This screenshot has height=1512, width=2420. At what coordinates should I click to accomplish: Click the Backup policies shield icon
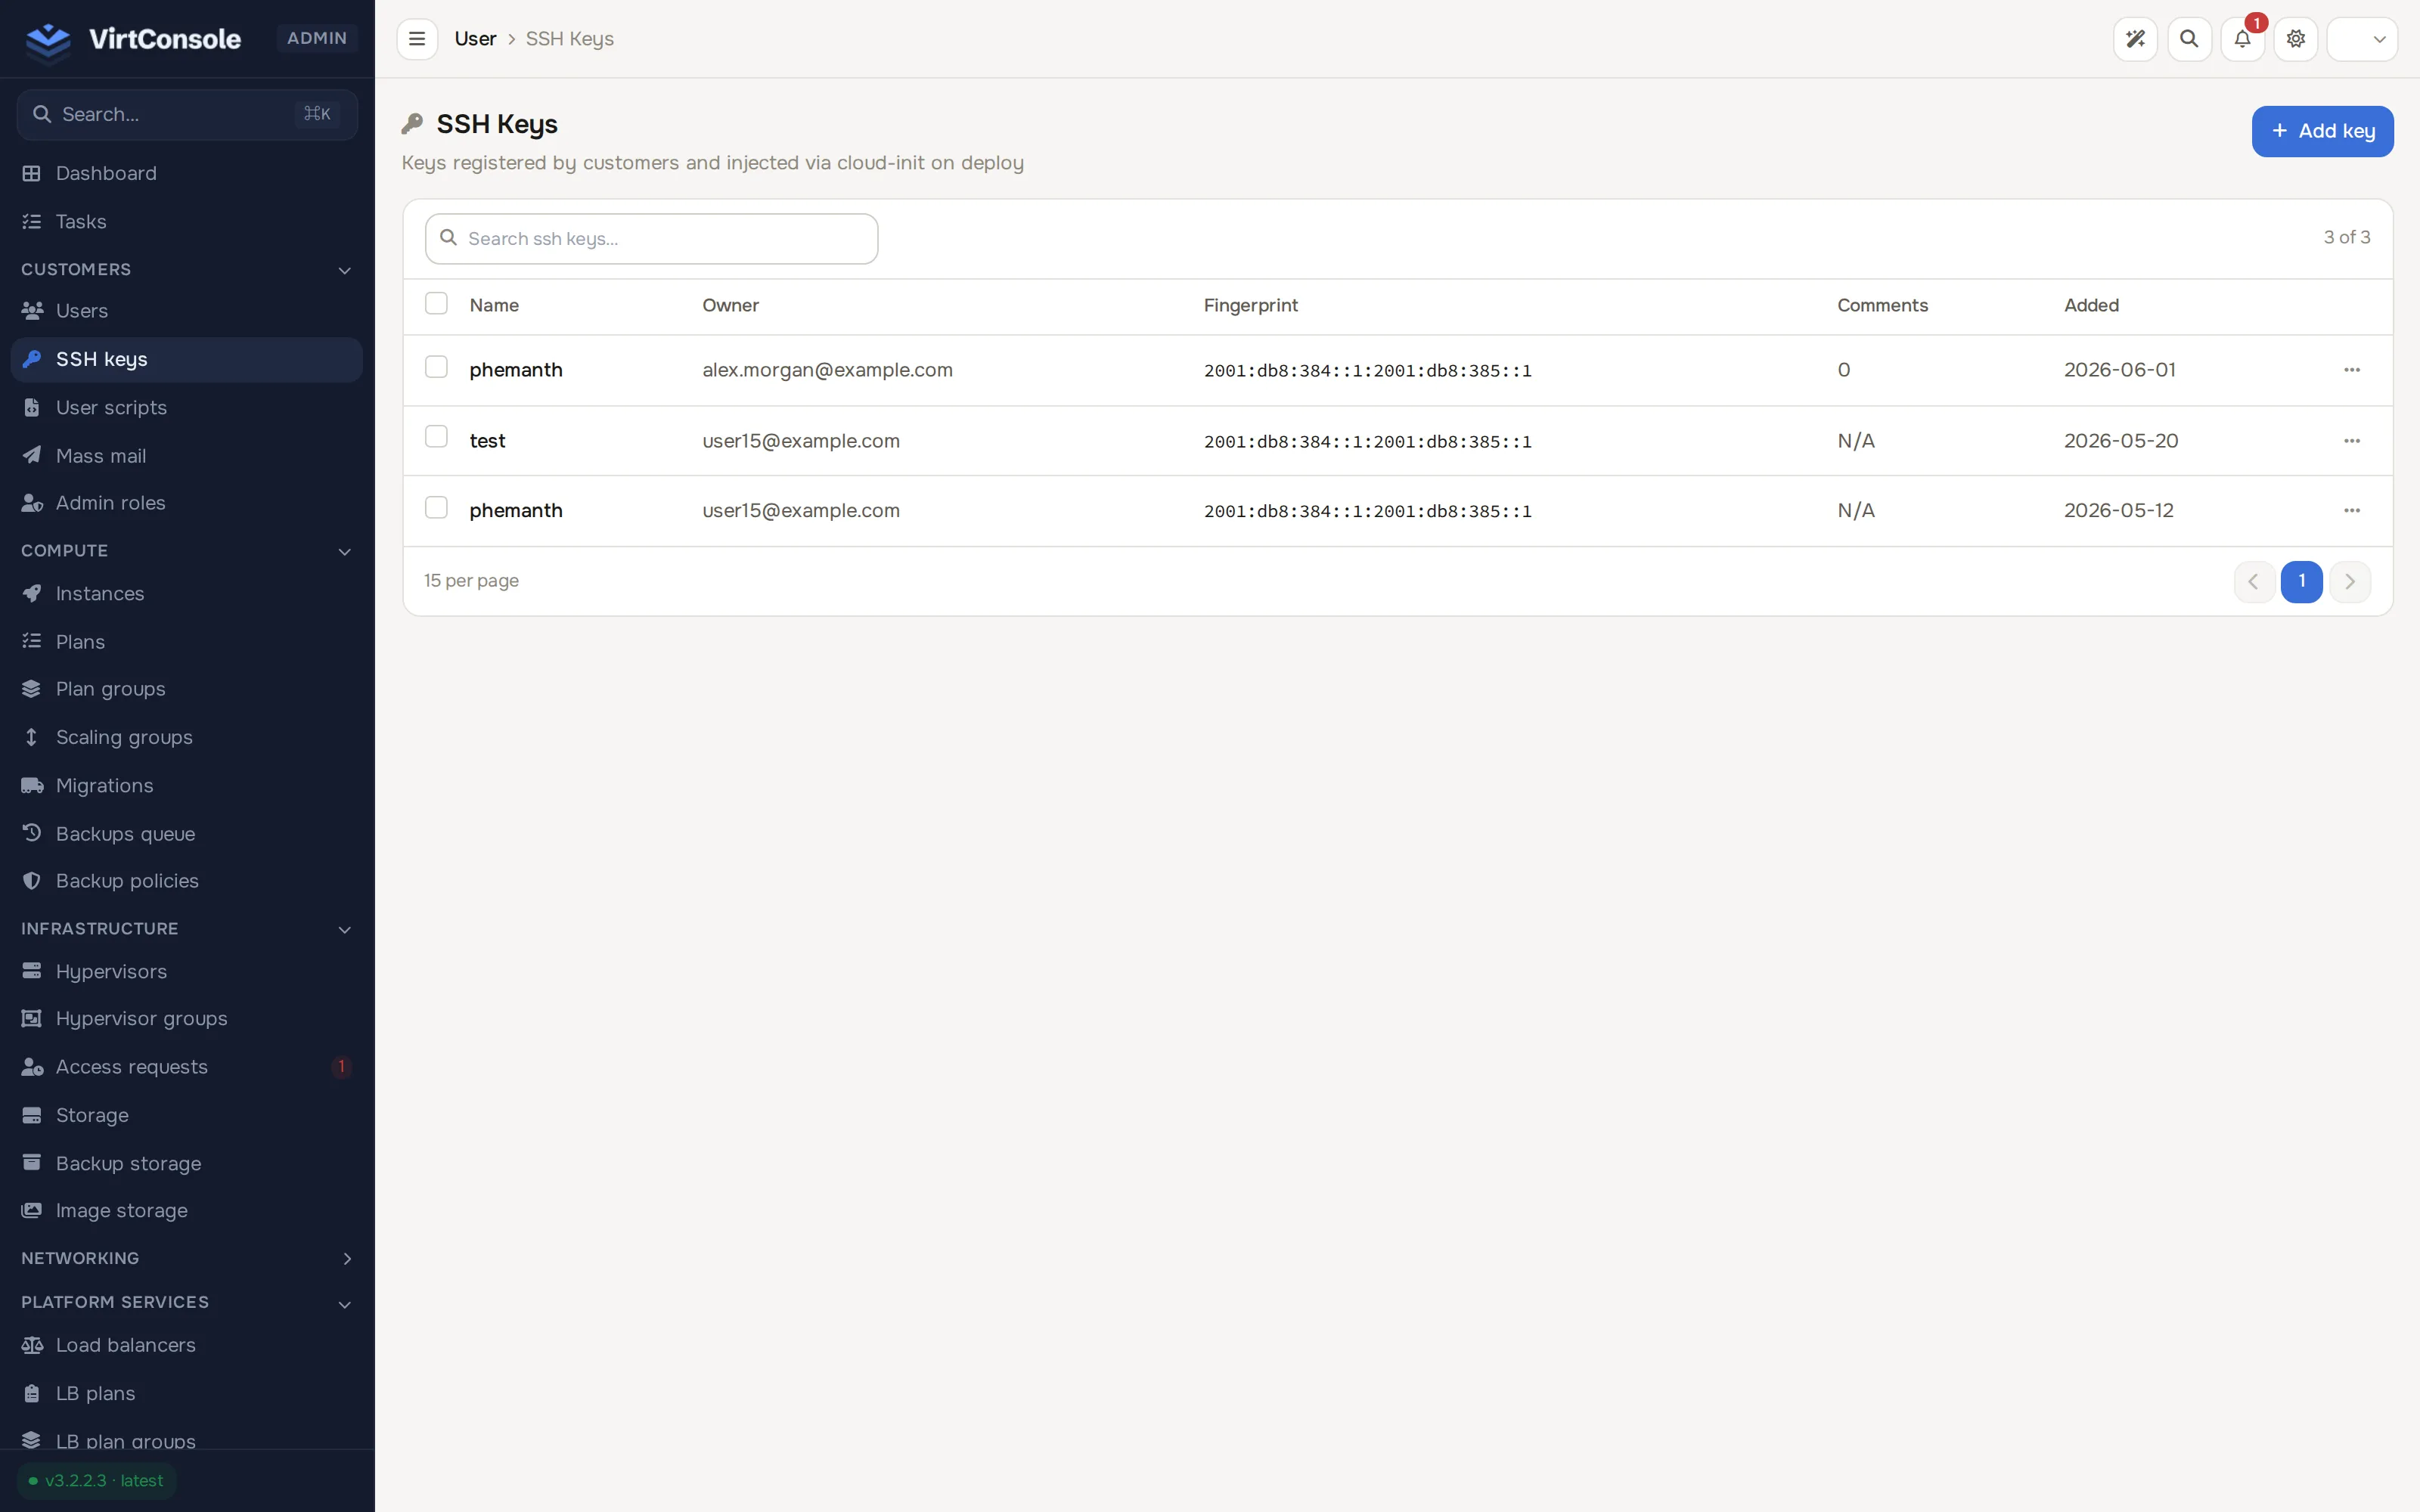click(32, 881)
